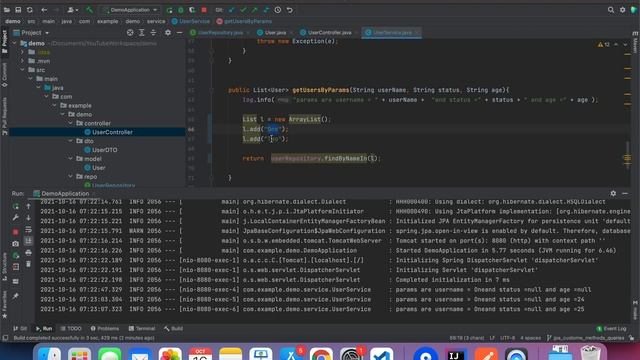Open the Structure side tool window
Image resolution: width=640 pixels, height=360 pixels.
click(4, 267)
